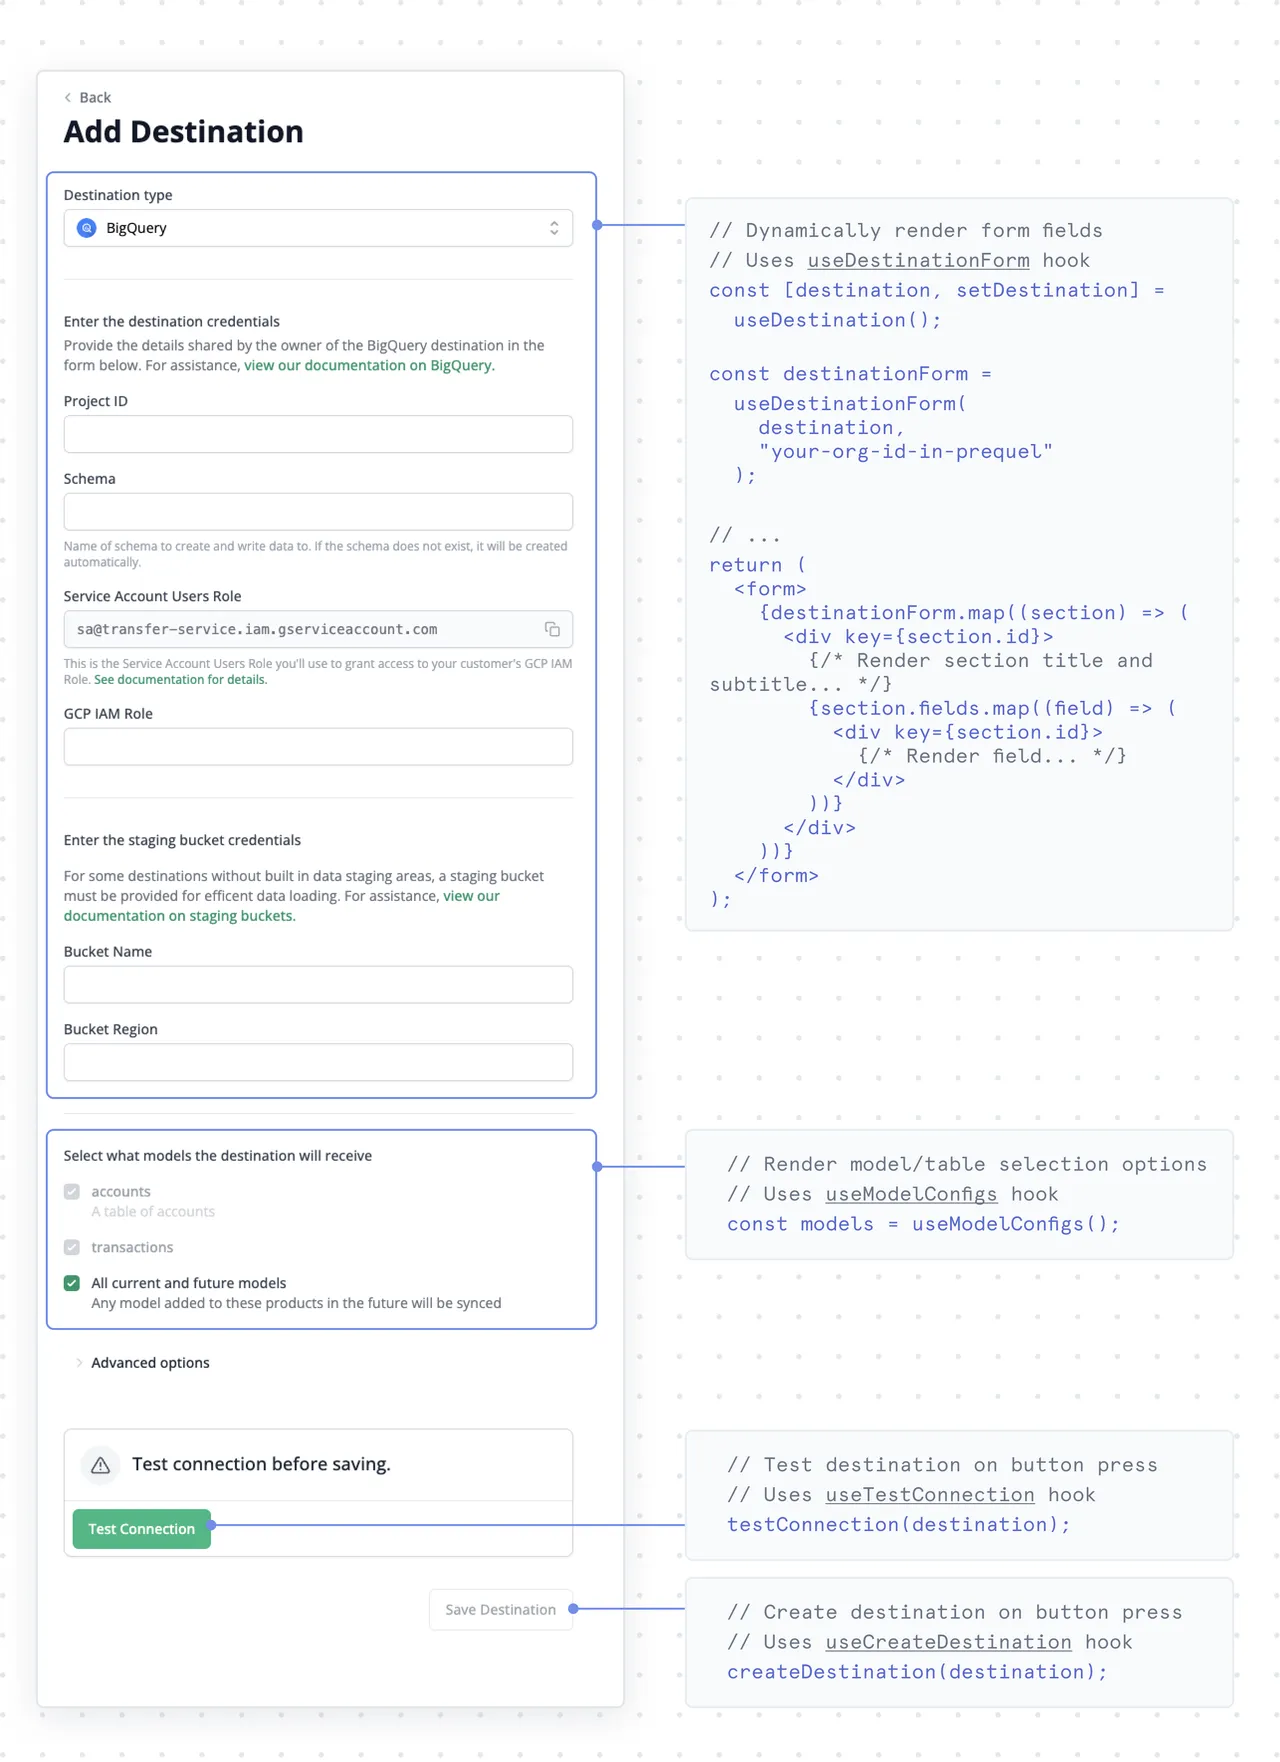Click 'Test connection before saving.' text
Screen dimensions: 1280x1762
click(261, 1465)
